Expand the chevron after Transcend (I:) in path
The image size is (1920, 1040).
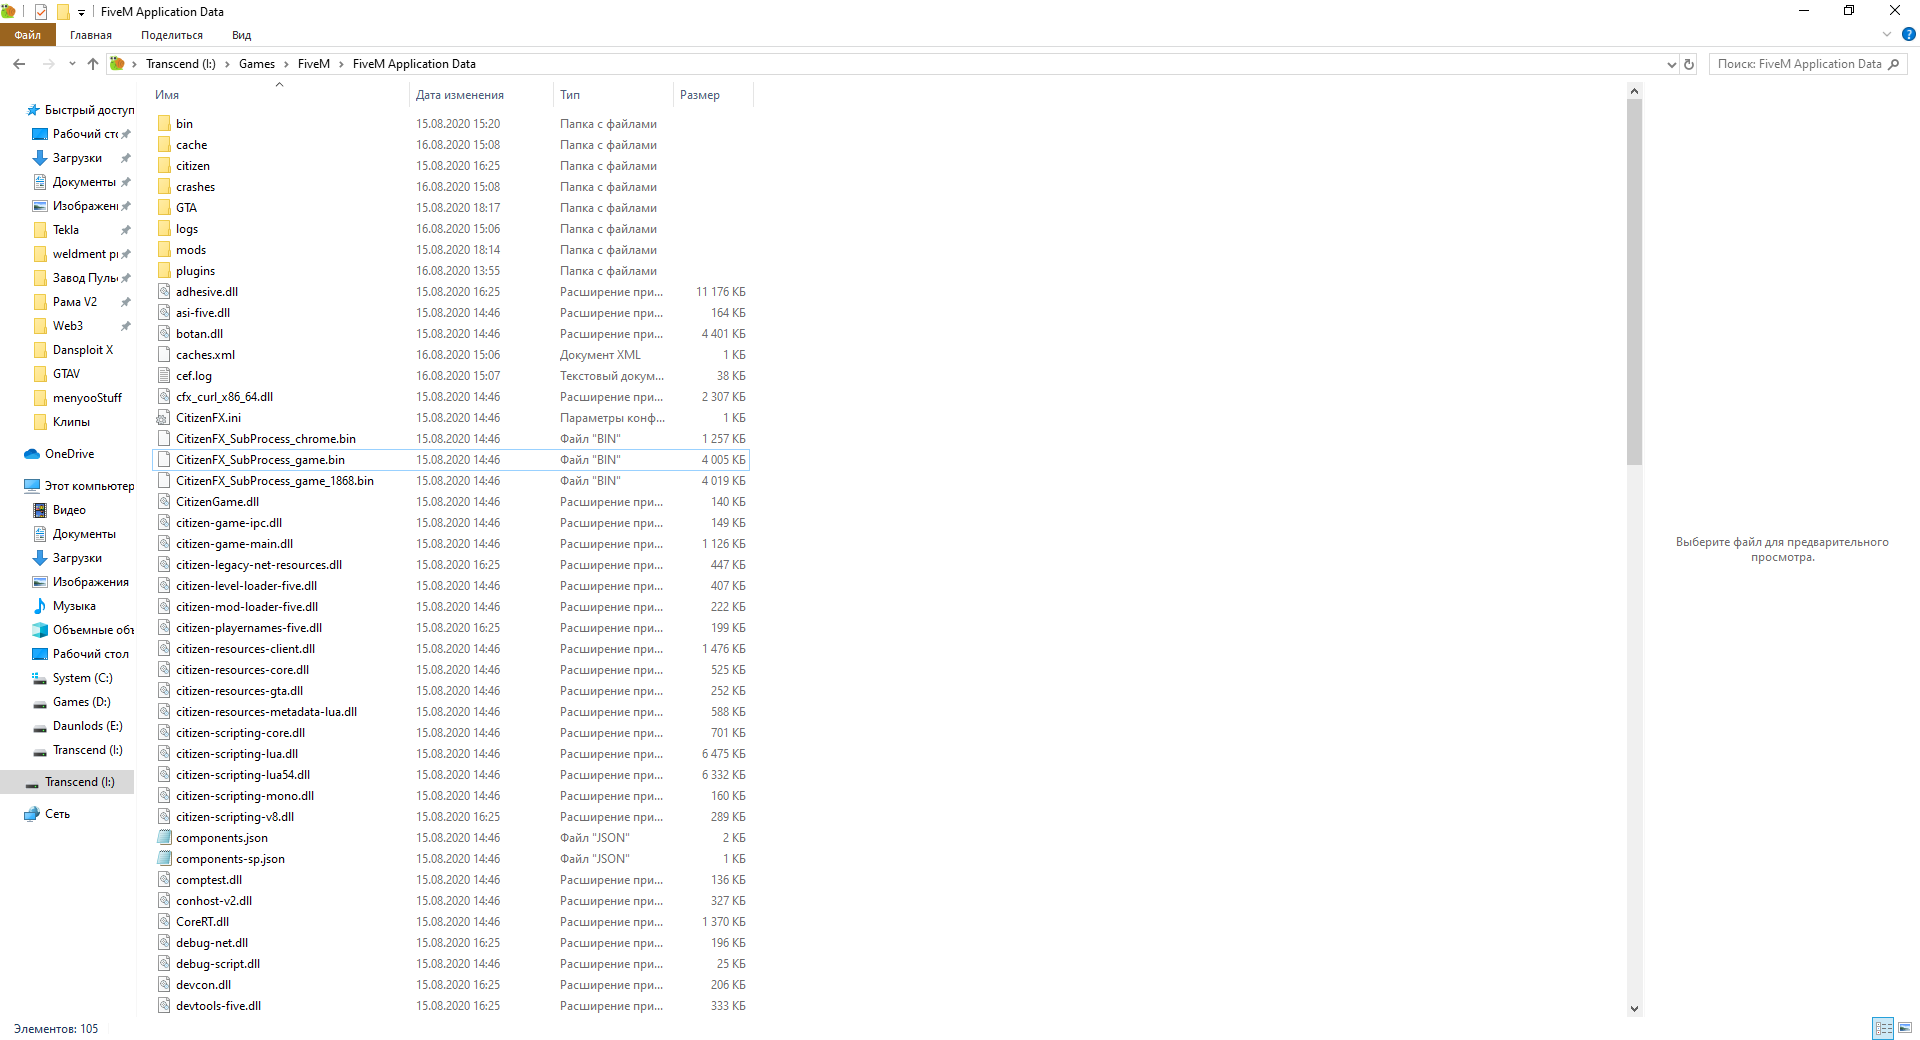coord(227,64)
